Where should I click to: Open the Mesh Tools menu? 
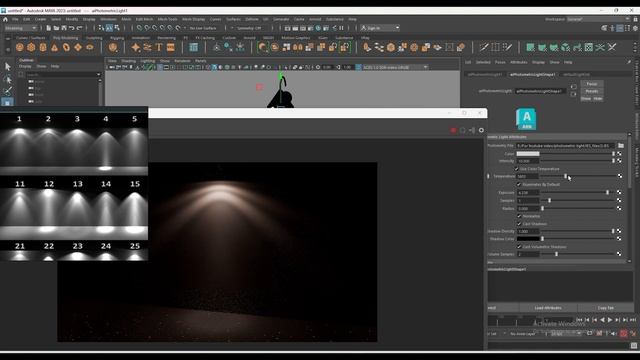pyautogui.click(x=167, y=19)
